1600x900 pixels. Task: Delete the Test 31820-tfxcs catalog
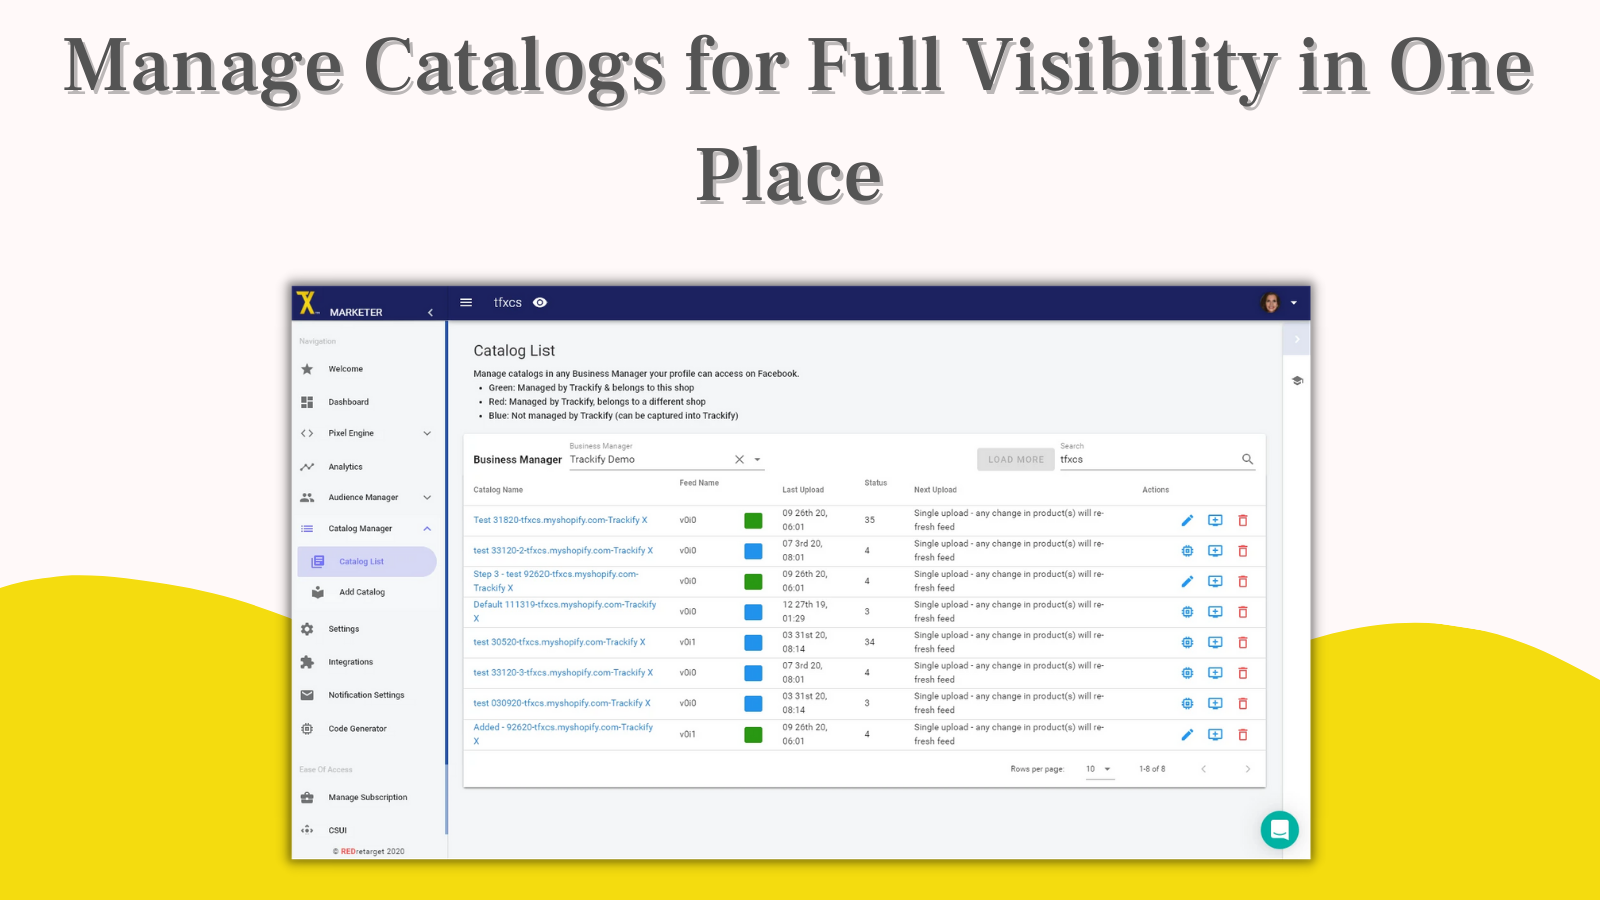pyautogui.click(x=1243, y=520)
